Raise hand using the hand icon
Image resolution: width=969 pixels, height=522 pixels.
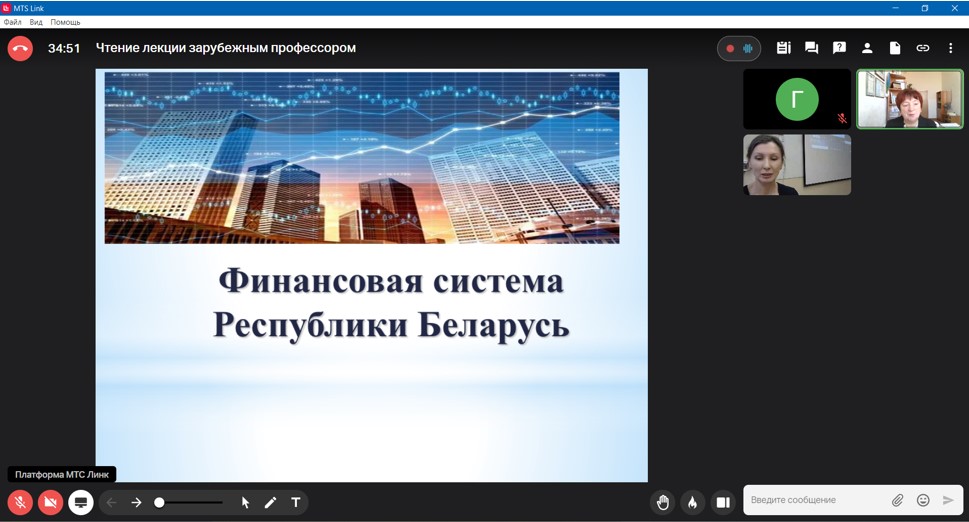(x=662, y=502)
